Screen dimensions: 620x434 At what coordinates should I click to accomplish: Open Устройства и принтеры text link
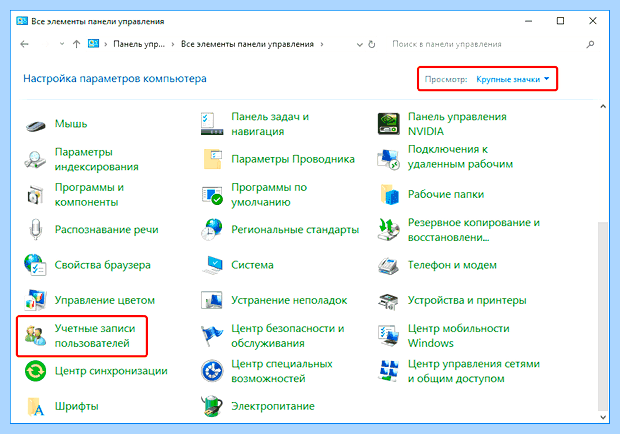tap(467, 300)
